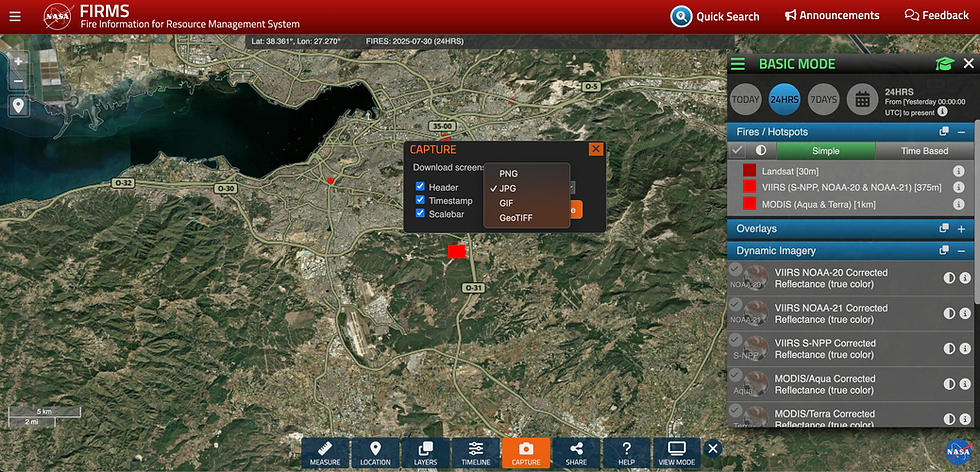This screenshot has width=980, height=472.
Task: Show info for Landsat [30m]
Action: (958, 171)
